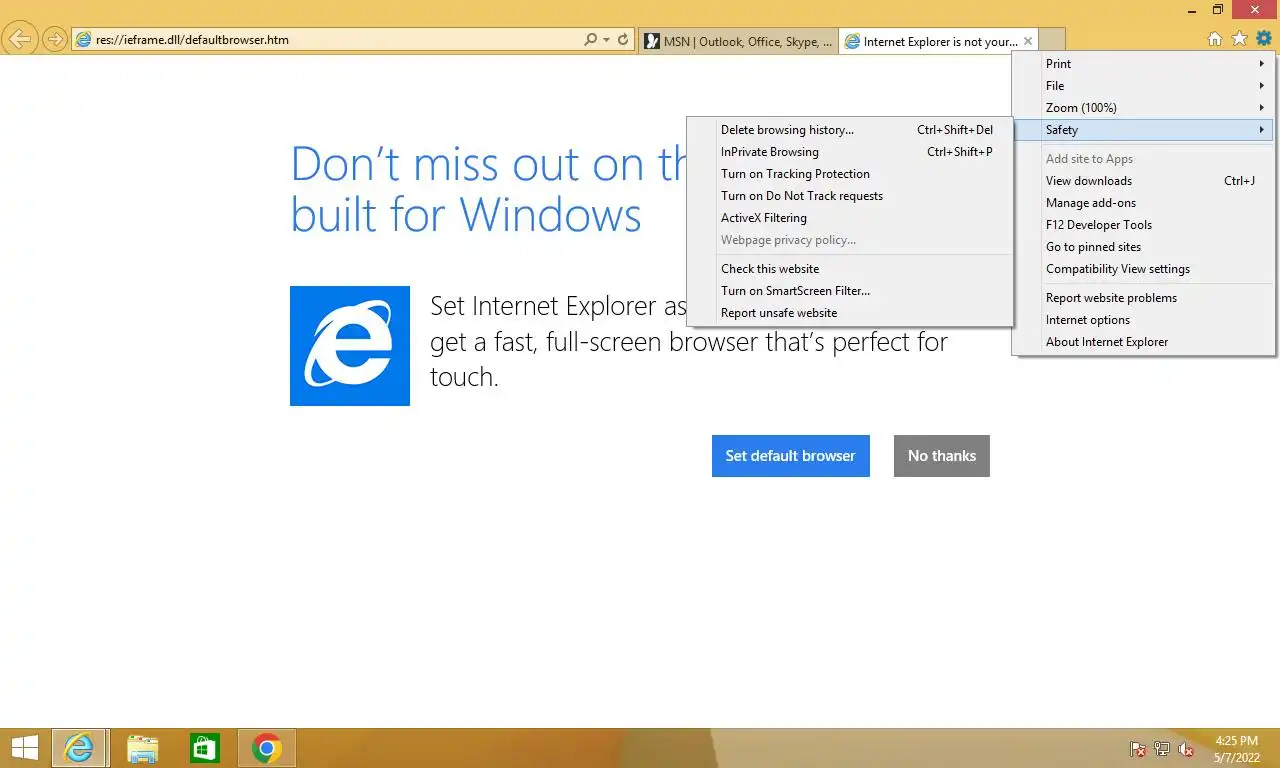This screenshot has width=1280, height=768.
Task: Click the browser Back arrow button
Action: tap(20, 40)
